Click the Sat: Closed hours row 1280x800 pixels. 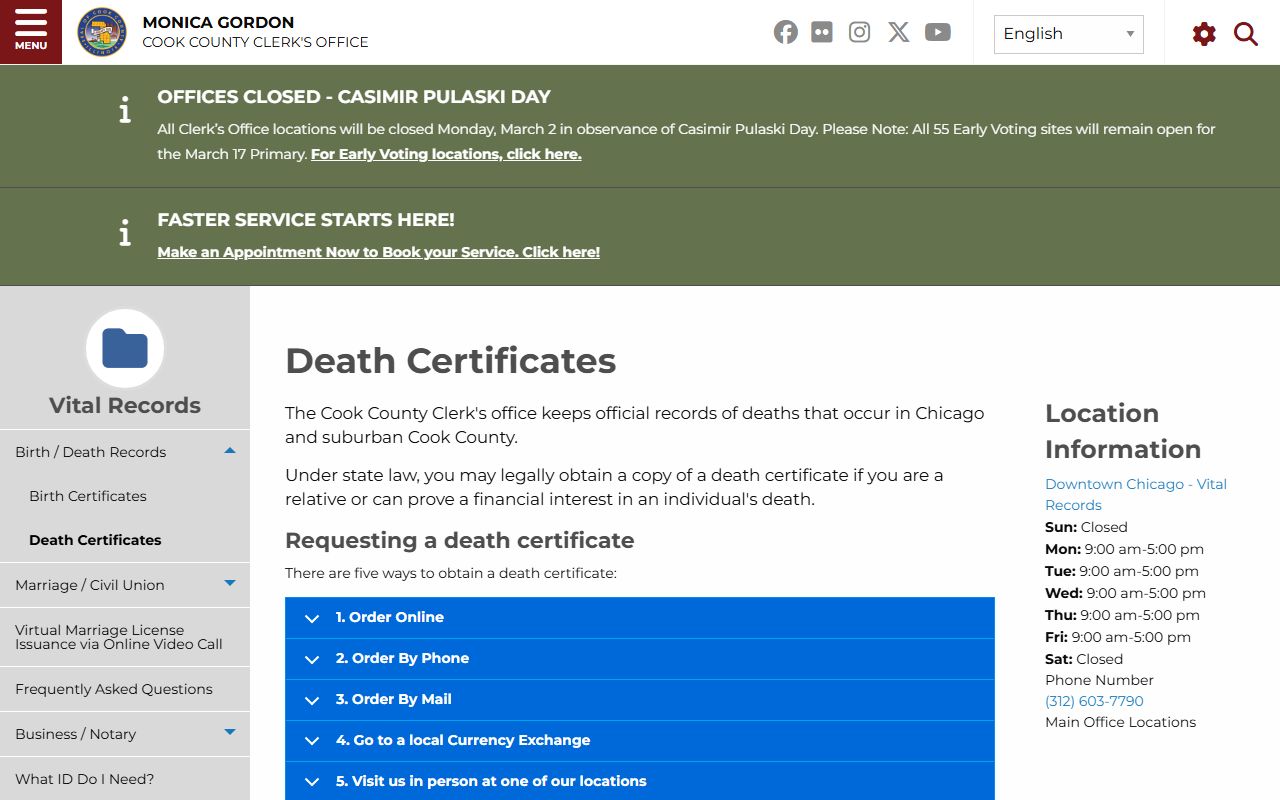(x=1084, y=659)
